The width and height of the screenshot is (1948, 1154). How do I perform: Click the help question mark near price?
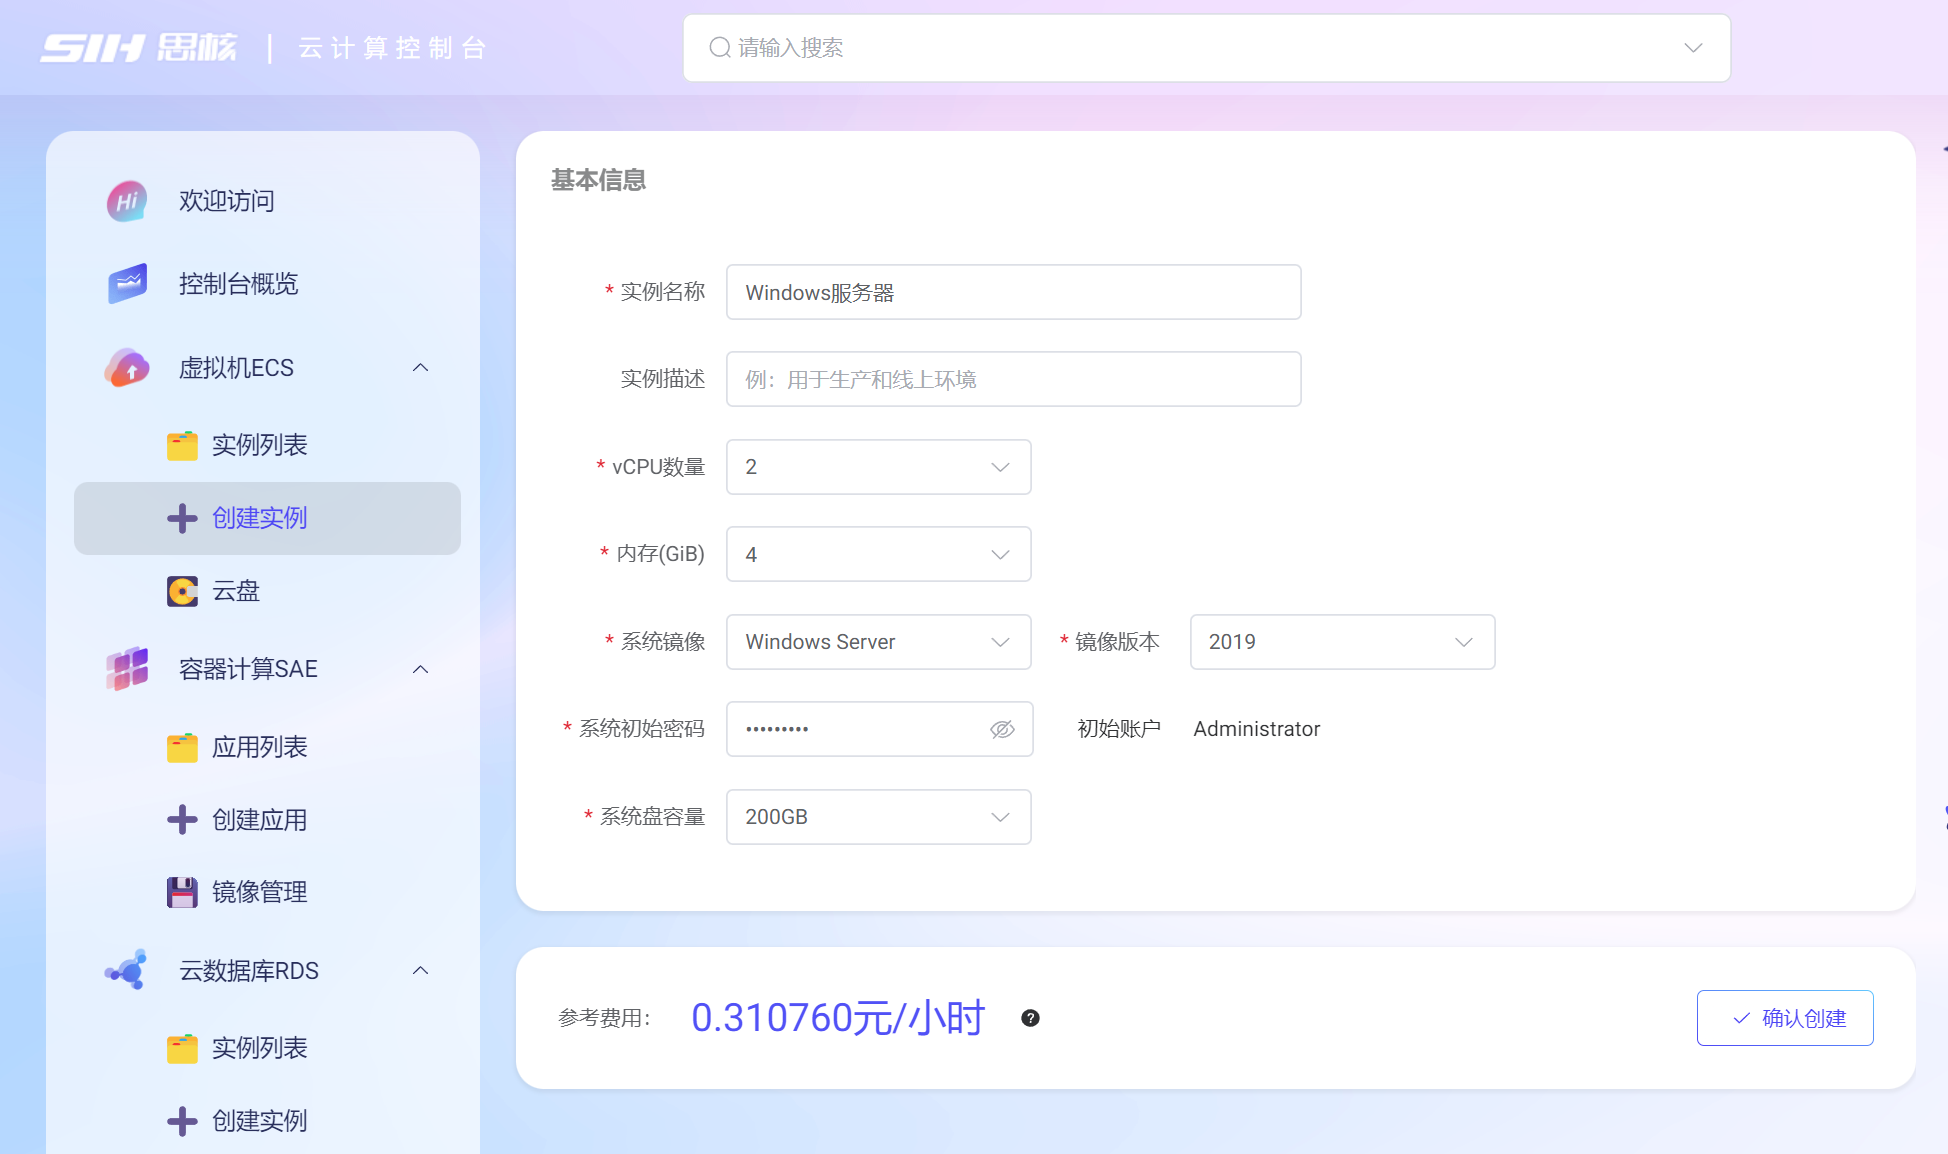pos(1030,1018)
